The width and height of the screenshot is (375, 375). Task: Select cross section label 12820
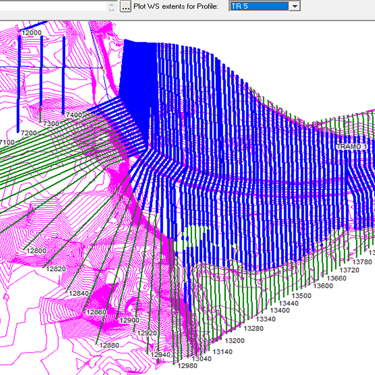(x=56, y=269)
